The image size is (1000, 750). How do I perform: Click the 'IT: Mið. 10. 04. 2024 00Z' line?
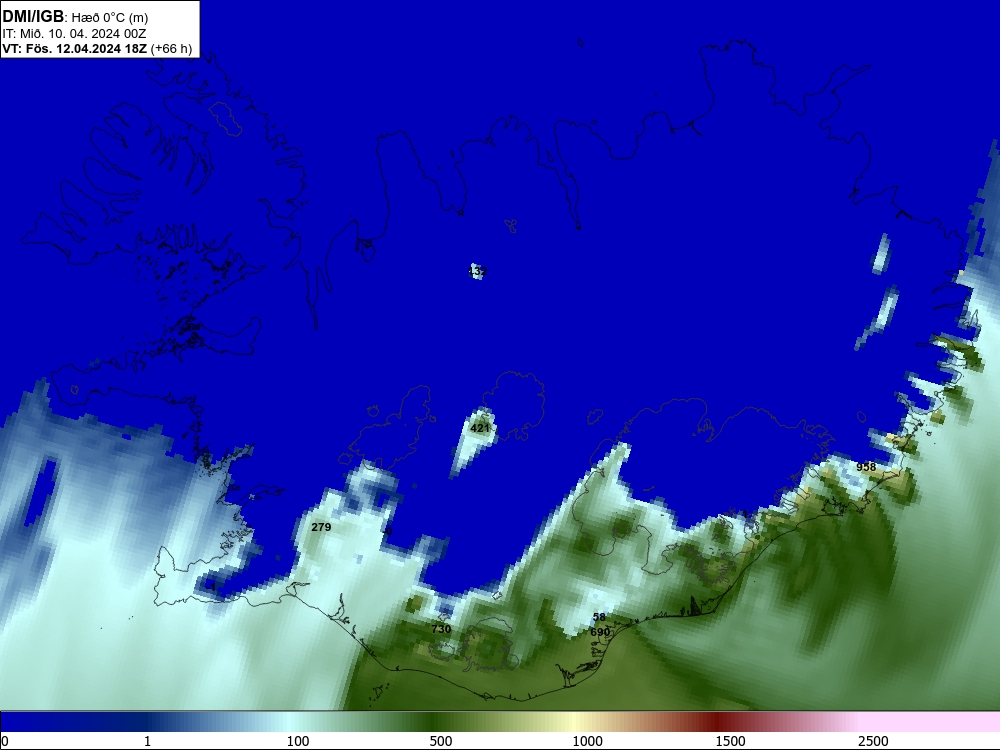(74, 34)
